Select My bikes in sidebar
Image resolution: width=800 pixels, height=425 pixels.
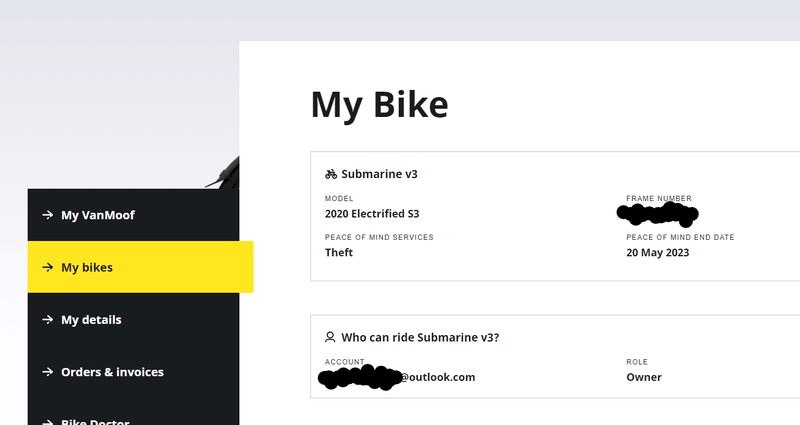140,267
